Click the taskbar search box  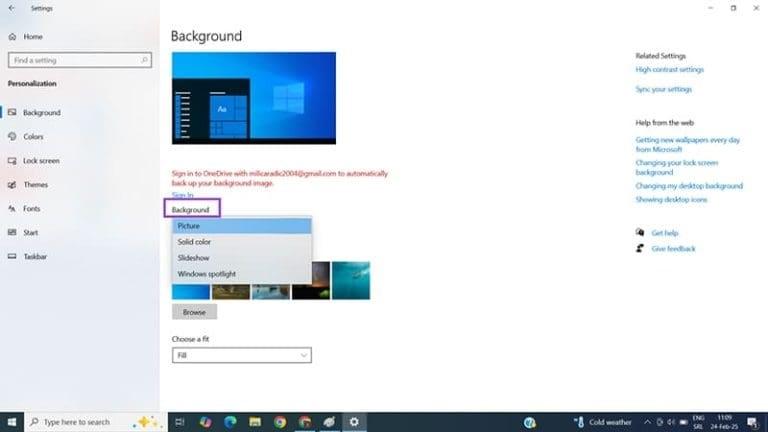(96, 422)
